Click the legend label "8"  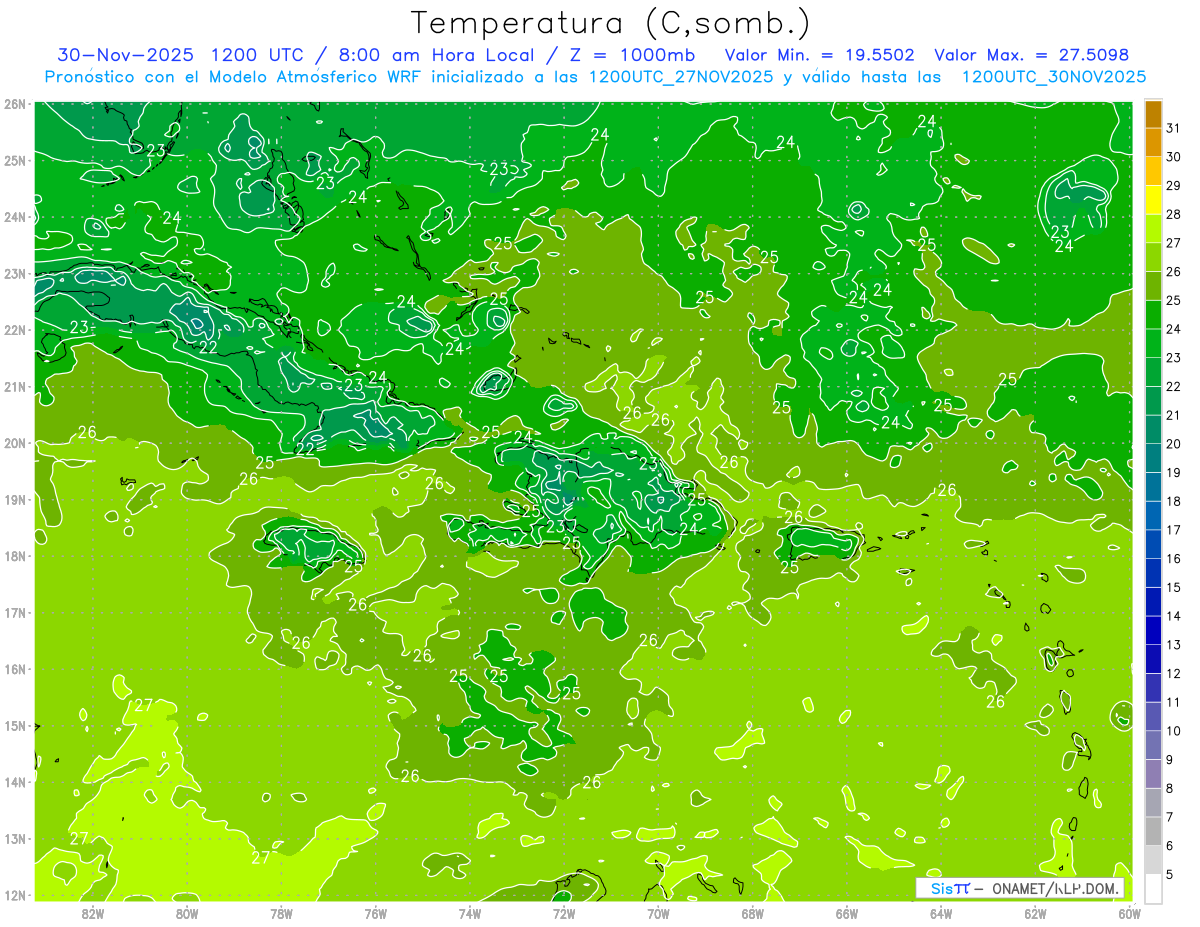(x=1170, y=788)
